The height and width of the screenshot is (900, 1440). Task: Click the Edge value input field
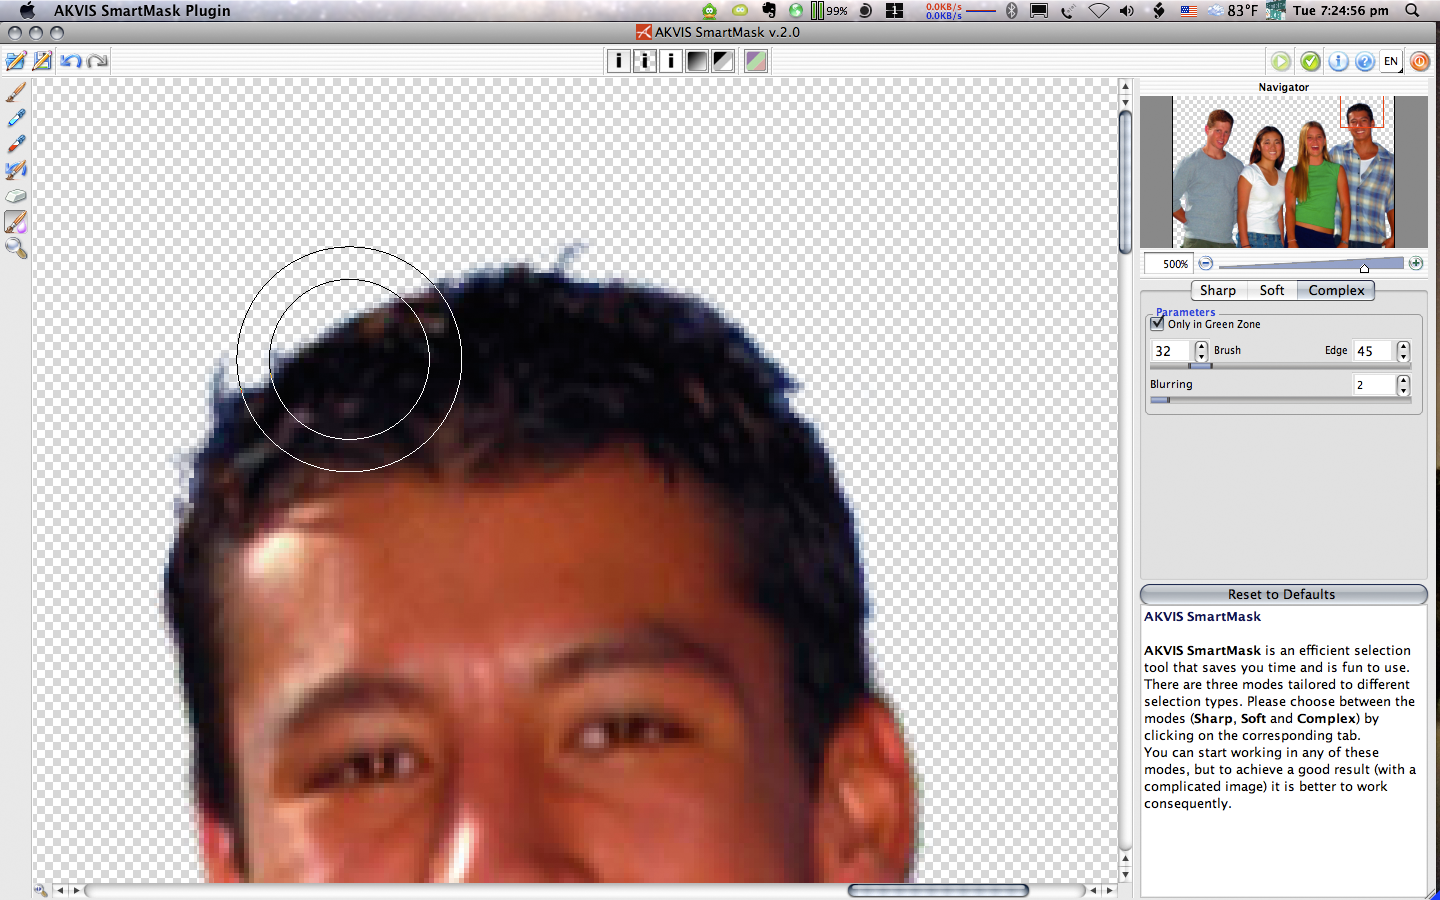tap(1374, 351)
